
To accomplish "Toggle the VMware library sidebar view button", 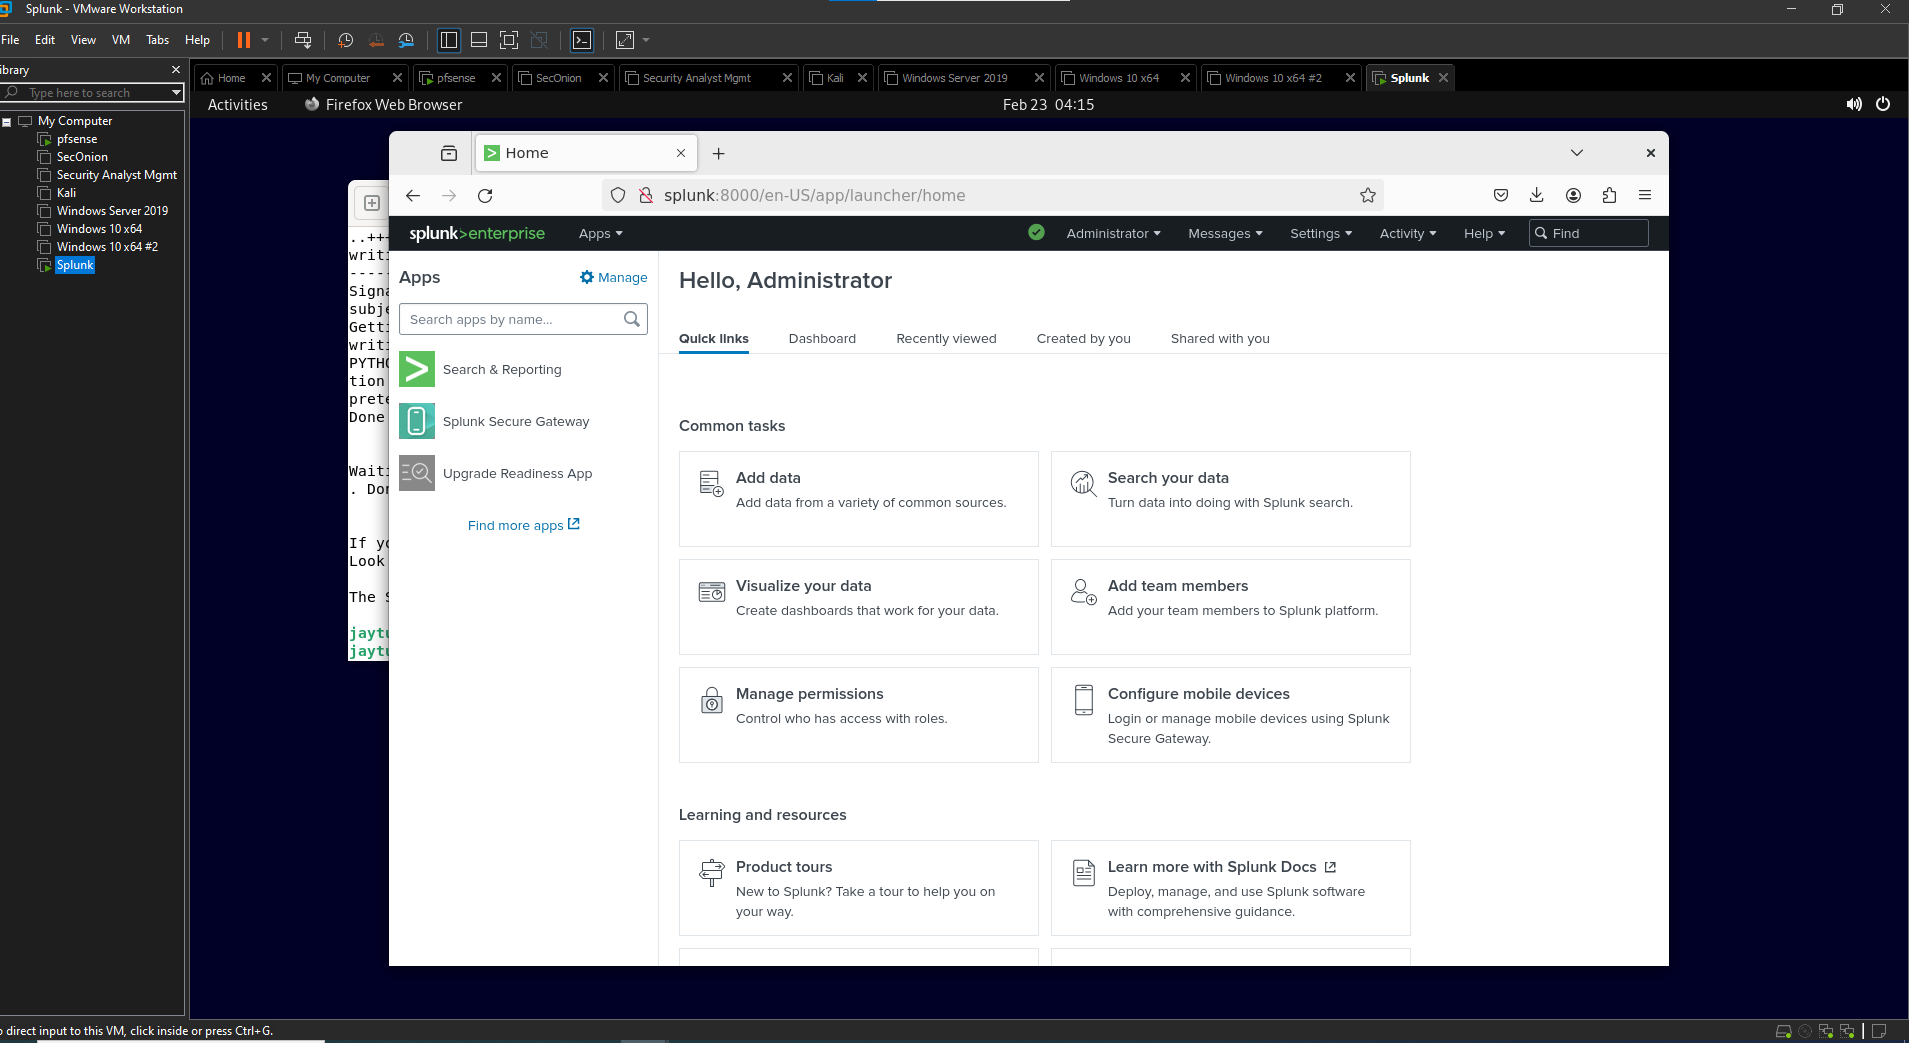I will (x=449, y=40).
